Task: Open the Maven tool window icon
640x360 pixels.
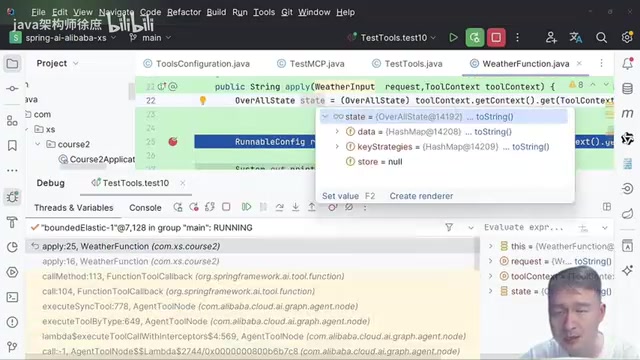Action: (x=627, y=113)
